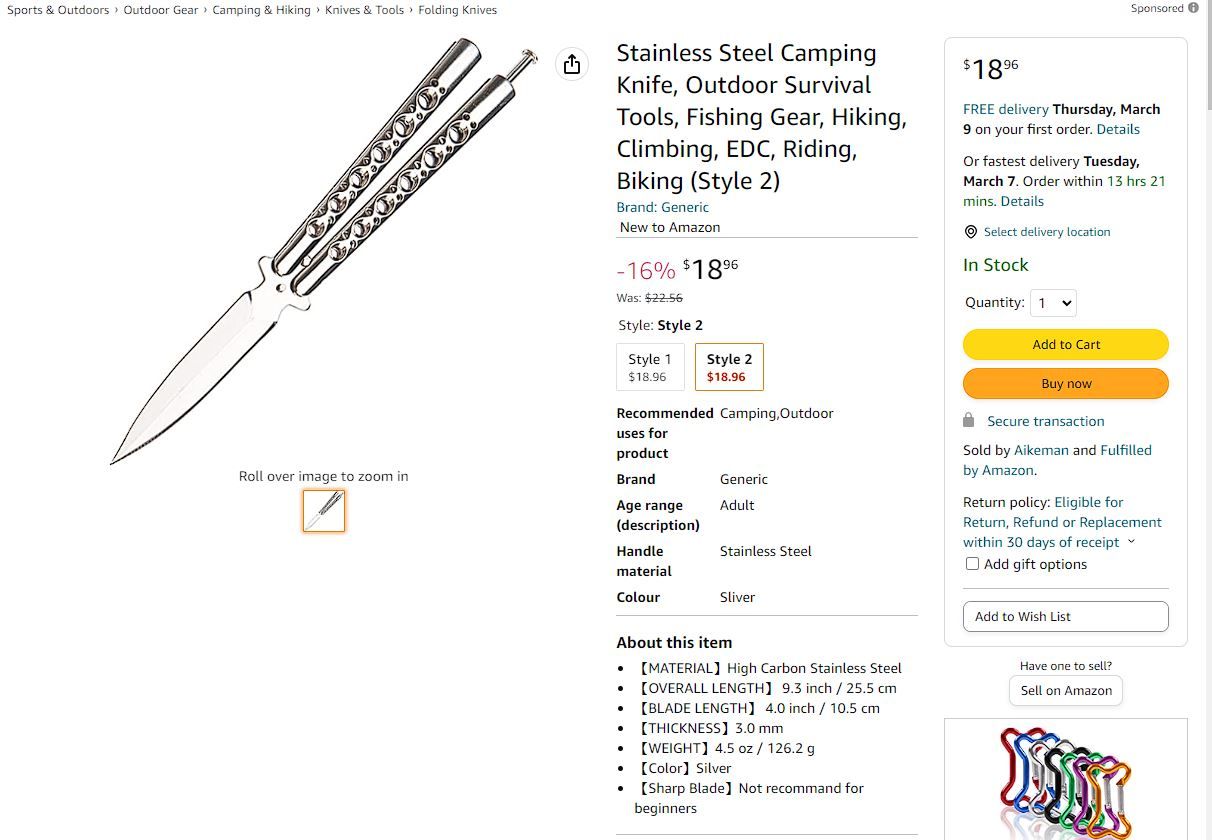The height and width of the screenshot is (840, 1212).
Task: Open the Quantity dropdown
Action: coord(1053,302)
